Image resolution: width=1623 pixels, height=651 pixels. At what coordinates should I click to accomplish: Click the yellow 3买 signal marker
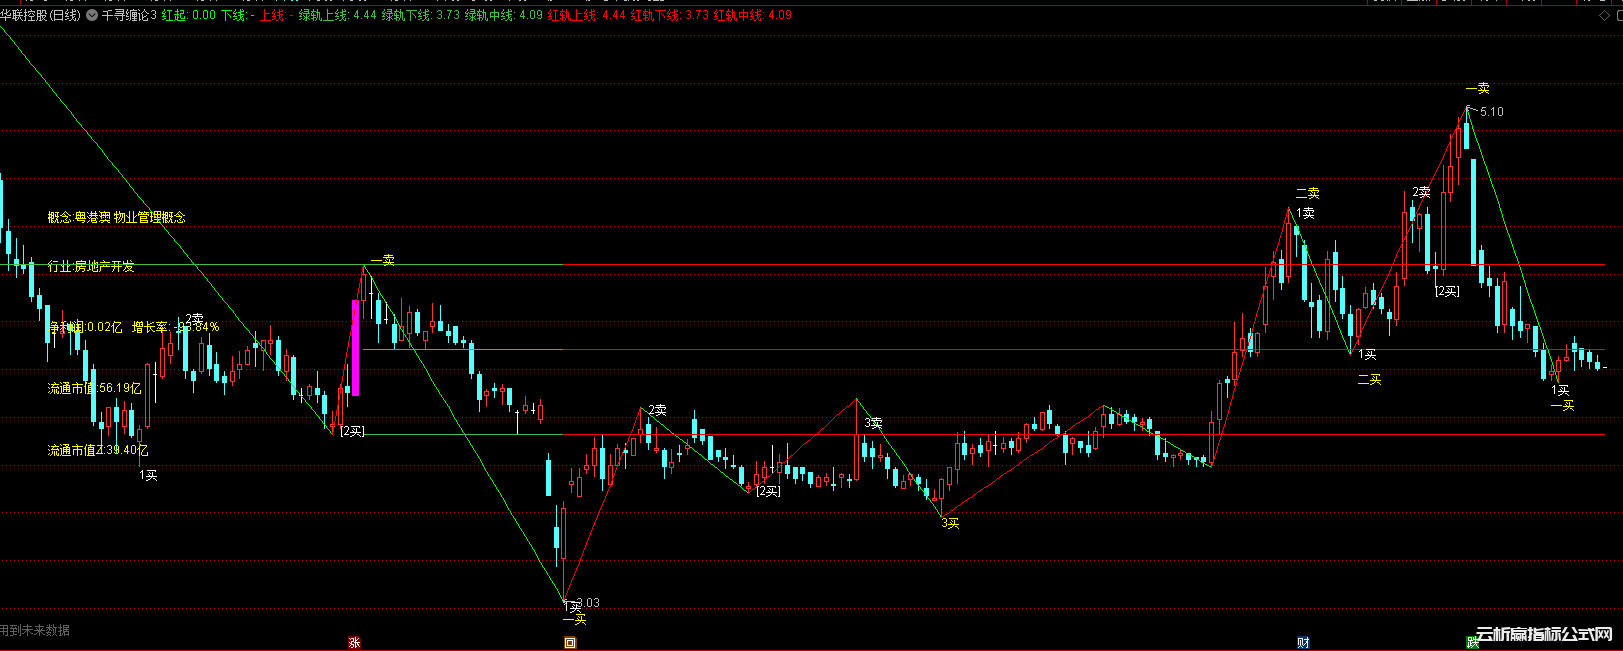point(950,523)
